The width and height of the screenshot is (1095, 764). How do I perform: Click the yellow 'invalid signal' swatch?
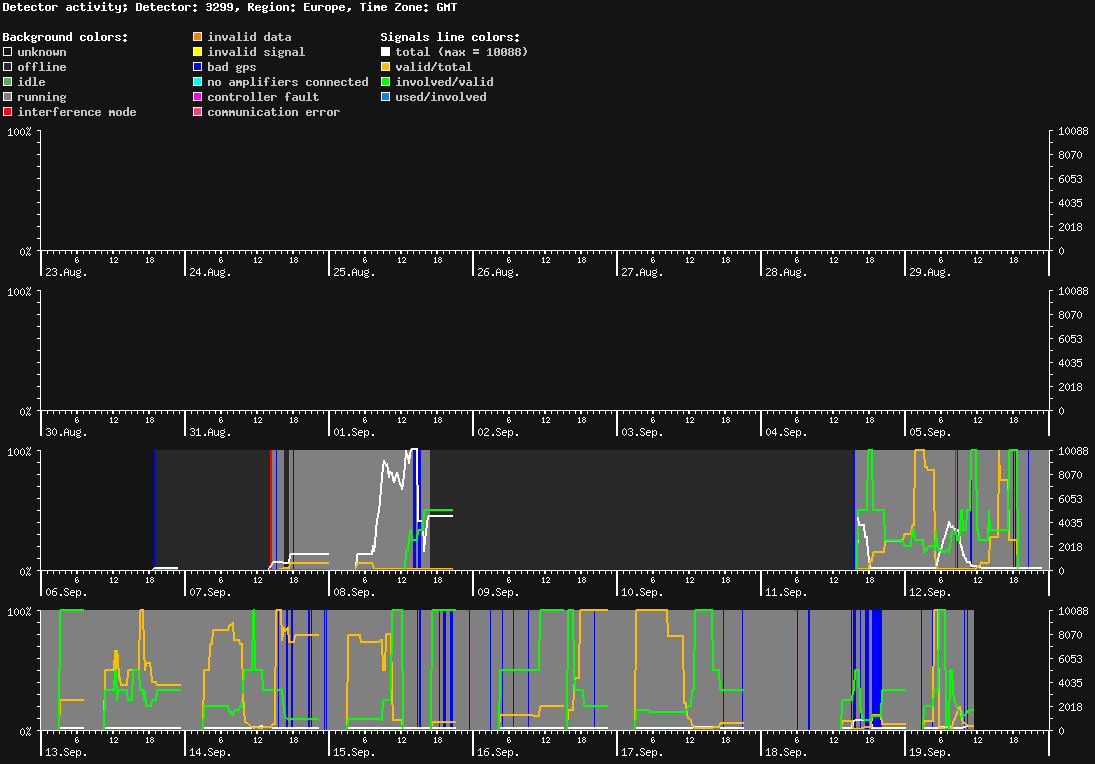(198, 52)
